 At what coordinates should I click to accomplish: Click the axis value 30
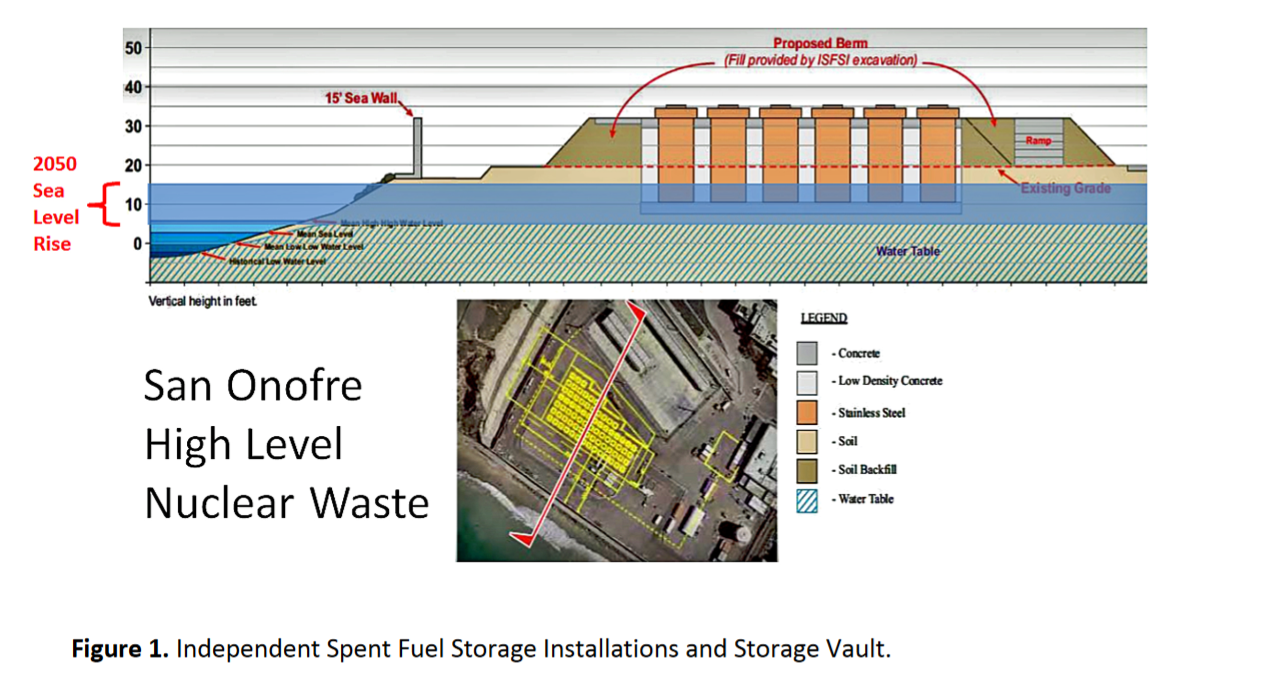[x=134, y=126]
